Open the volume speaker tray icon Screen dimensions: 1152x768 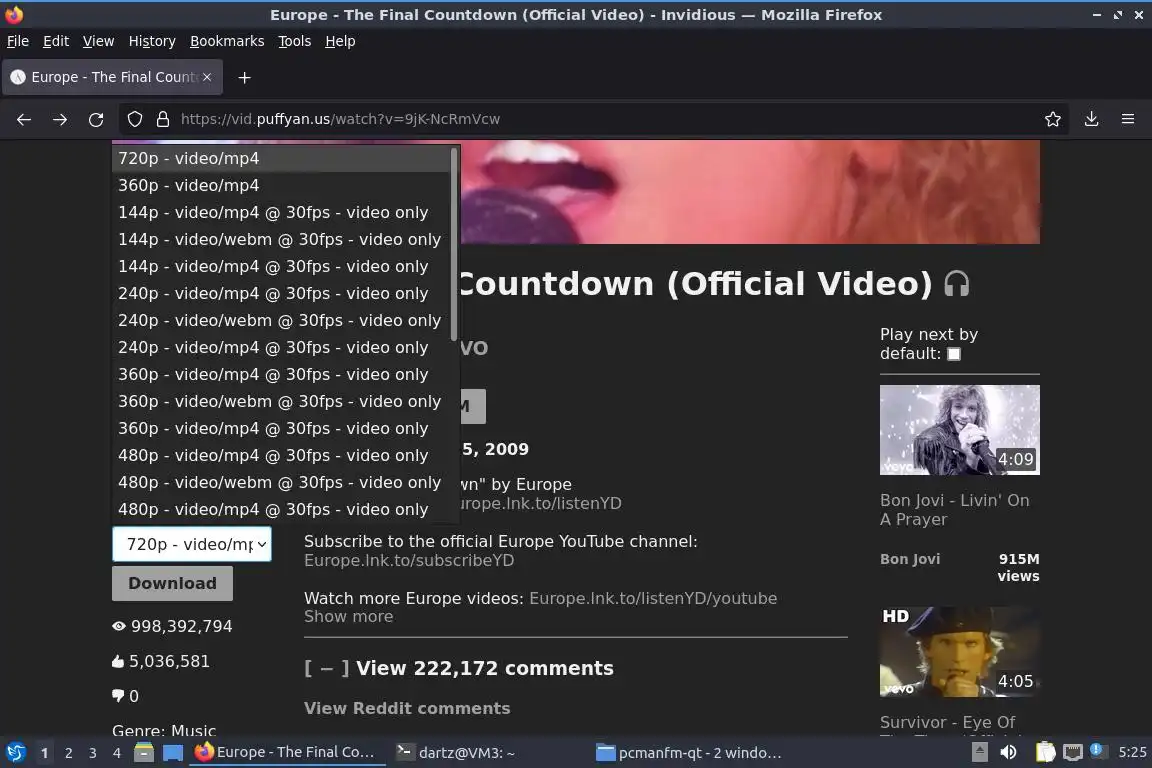point(1009,753)
